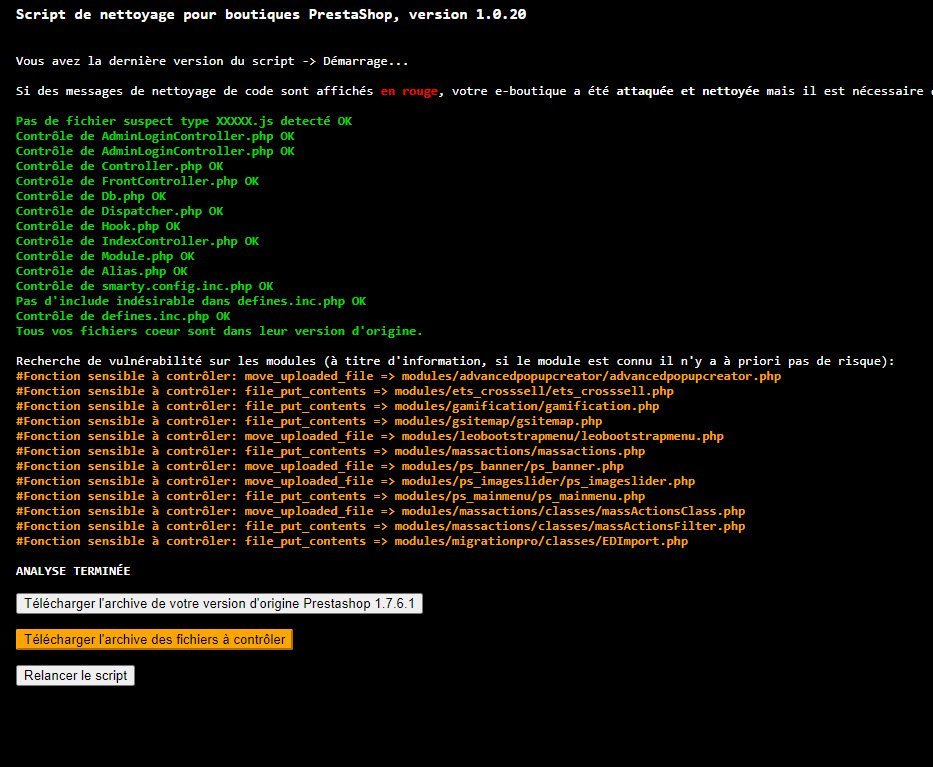Click the gamification.php warning line
Viewport: 933px width, 767px height.
point(338,406)
